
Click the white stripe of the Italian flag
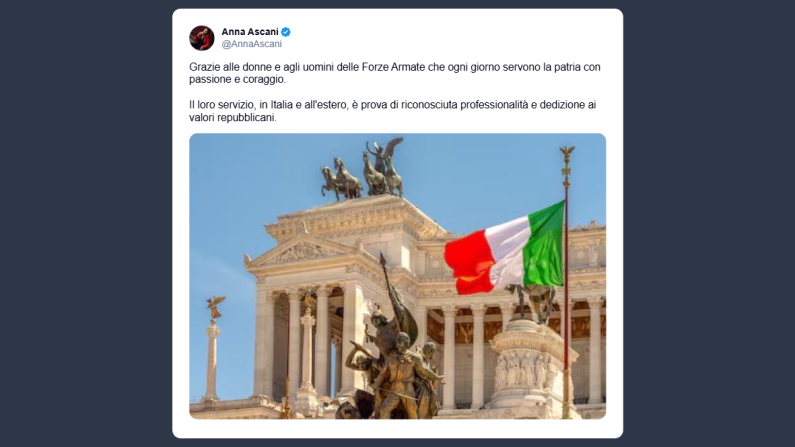[x=507, y=253]
